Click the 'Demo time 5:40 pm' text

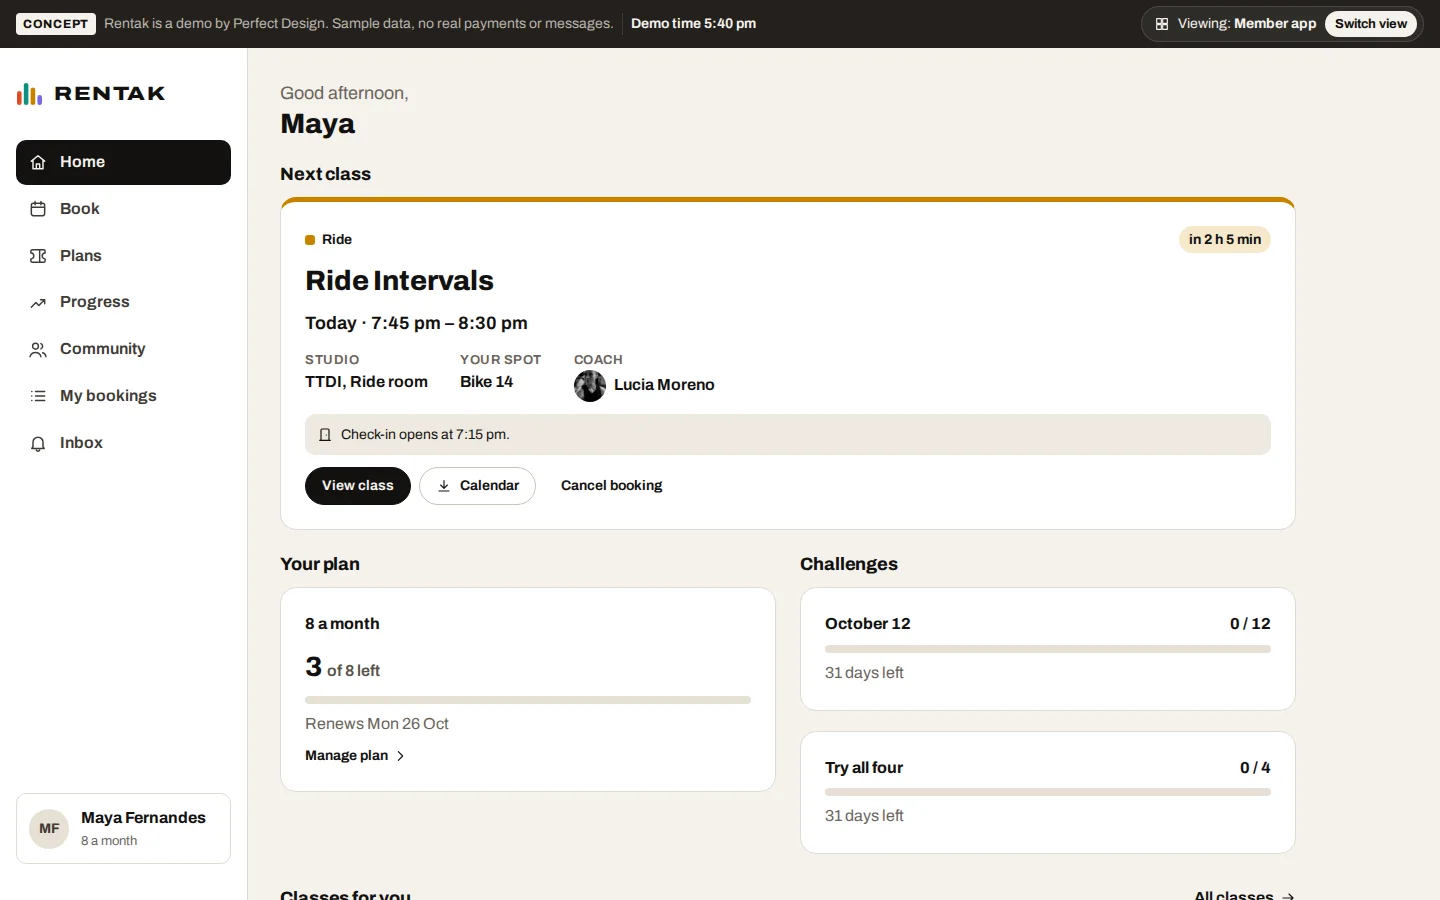tap(693, 24)
